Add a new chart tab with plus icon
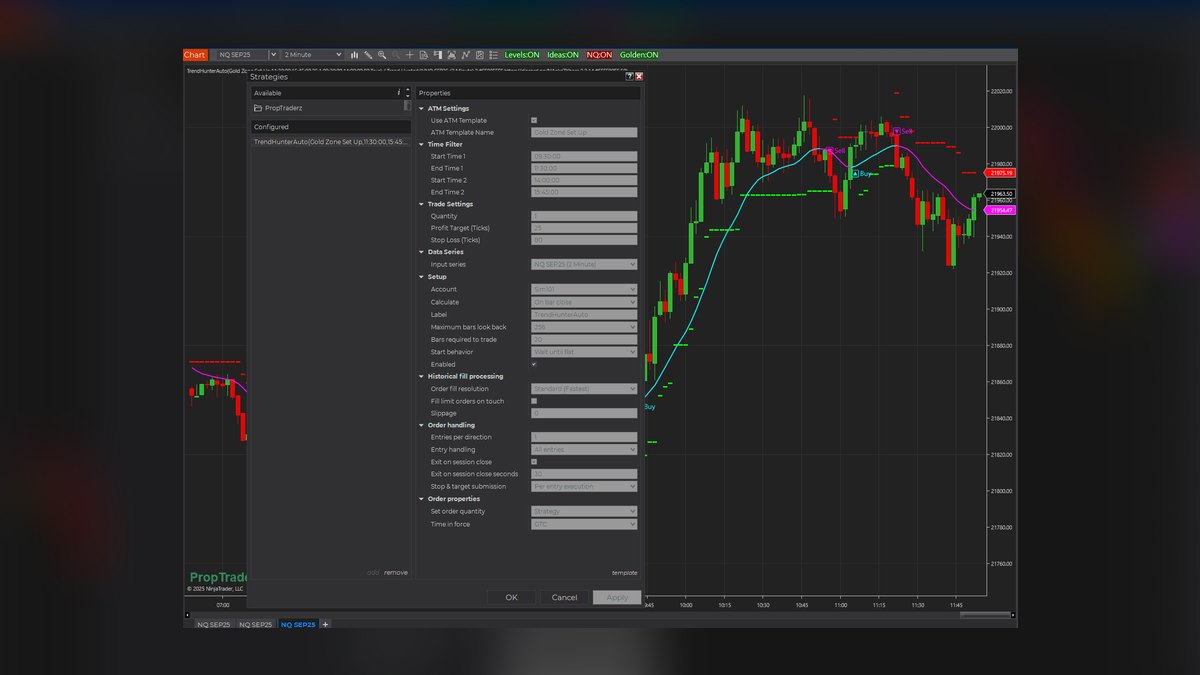 tap(325, 624)
